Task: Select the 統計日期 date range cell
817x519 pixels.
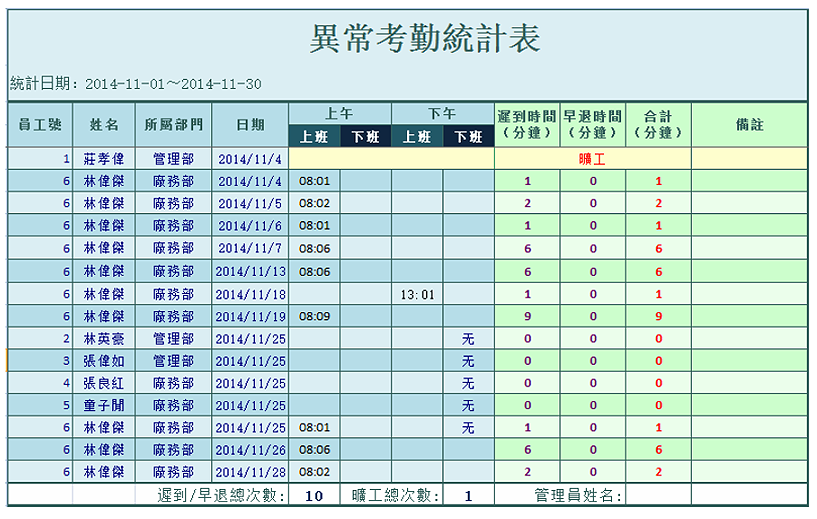Action: coord(135,84)
